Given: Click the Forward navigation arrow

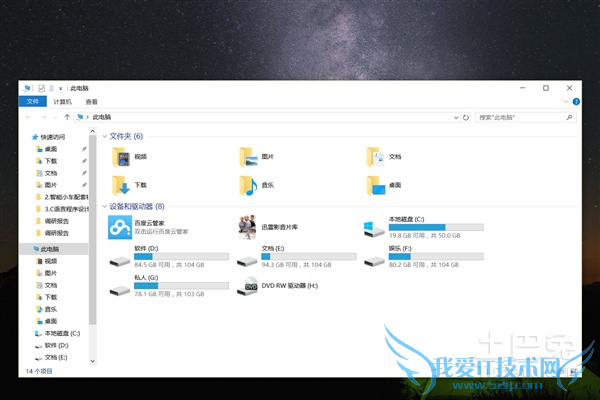Looking at the screenshot, I should point(44,117).
